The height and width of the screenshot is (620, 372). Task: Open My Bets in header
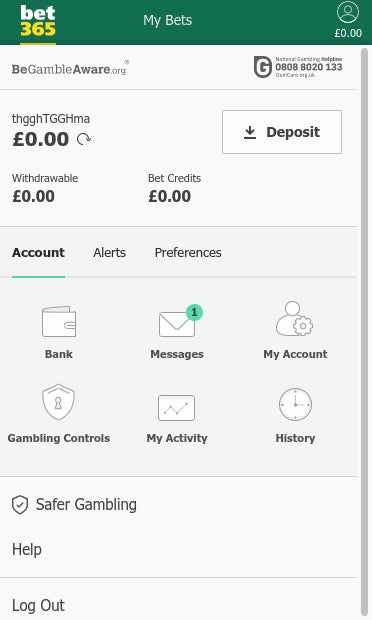pos(168,20)
